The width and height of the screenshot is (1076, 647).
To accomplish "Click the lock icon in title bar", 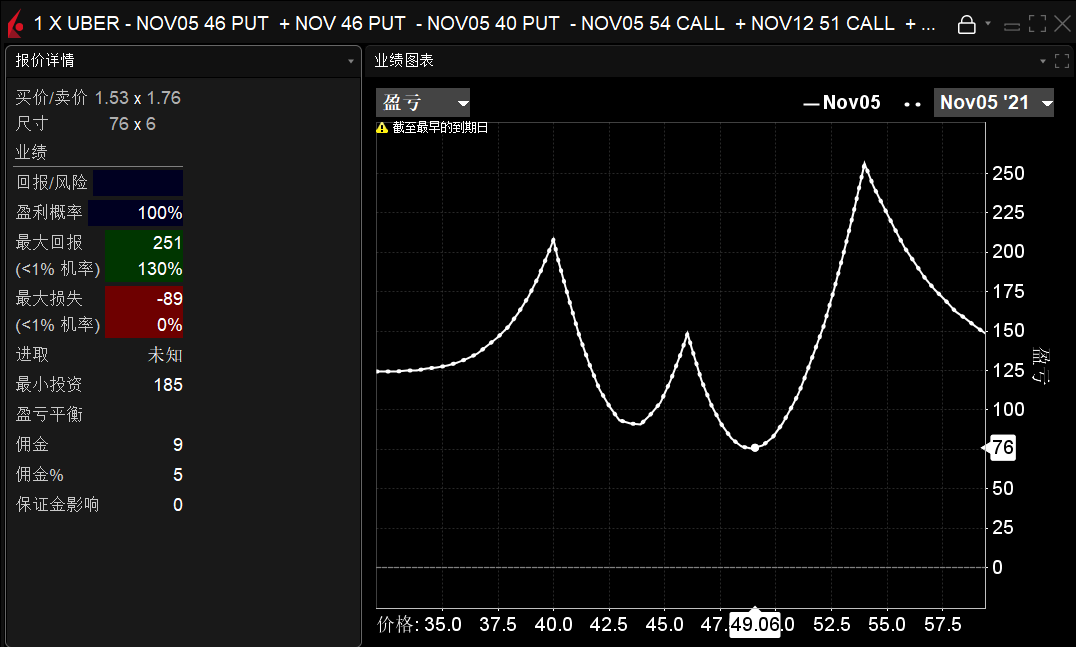I will (x=966, y=25).
